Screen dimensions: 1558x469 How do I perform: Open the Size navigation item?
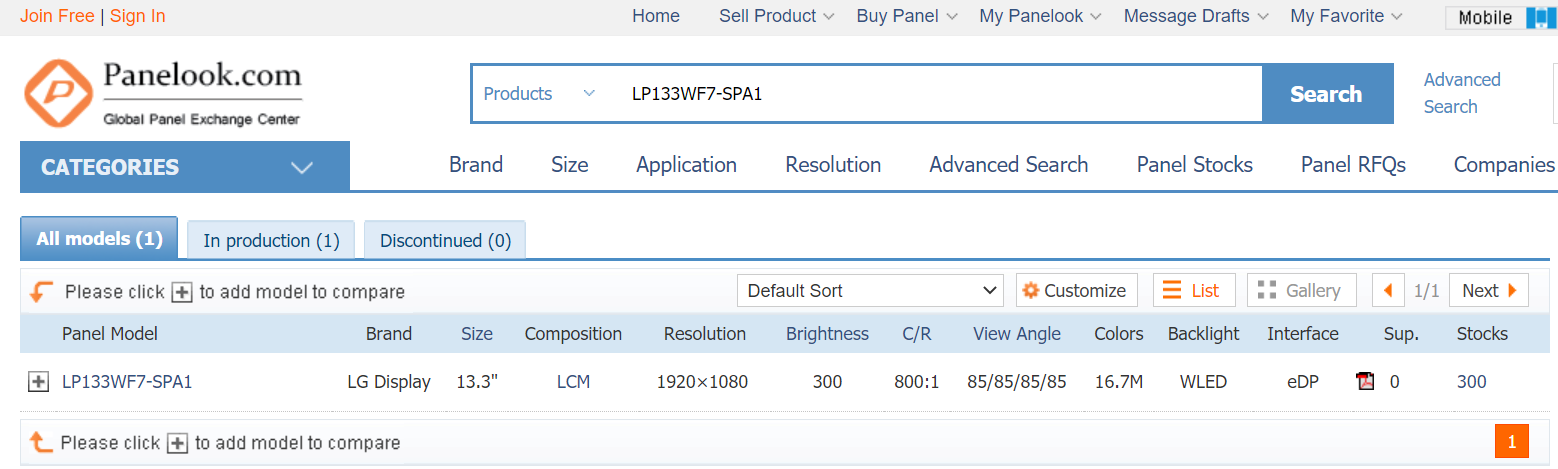click(570, 165)
